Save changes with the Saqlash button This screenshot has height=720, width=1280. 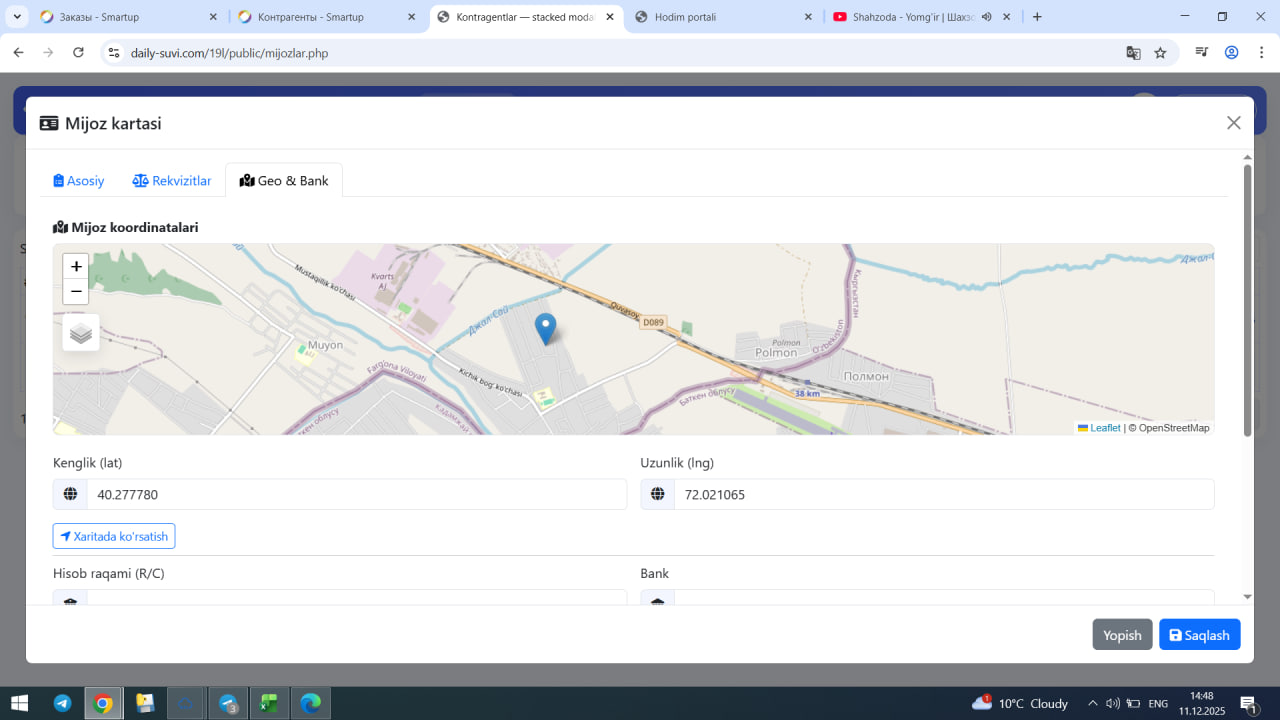[x=1199, y=635]
